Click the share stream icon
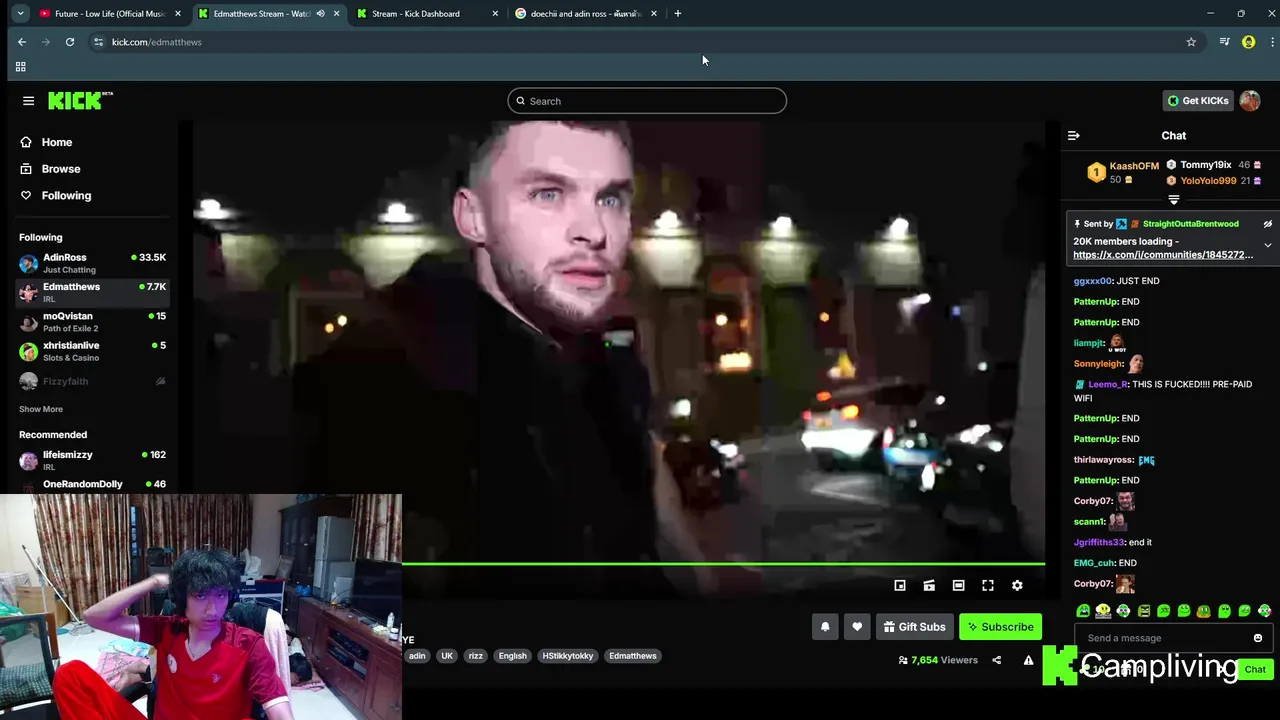The height and width of the screenshot is (720, 1280). 996,660
